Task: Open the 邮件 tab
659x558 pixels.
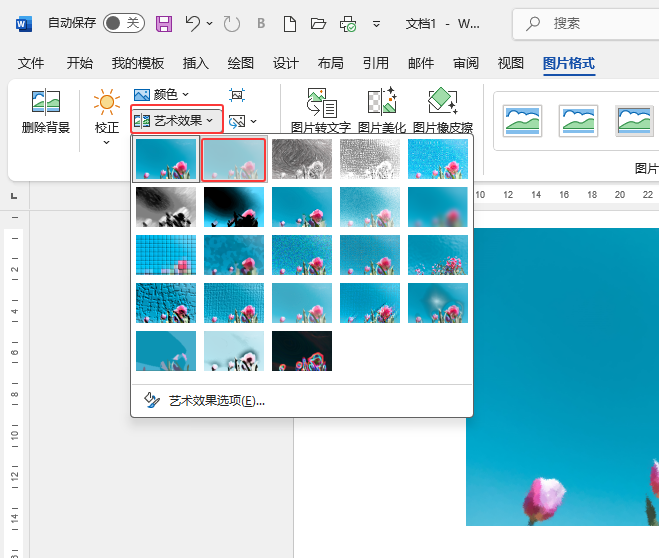Action: click(421, 63)
